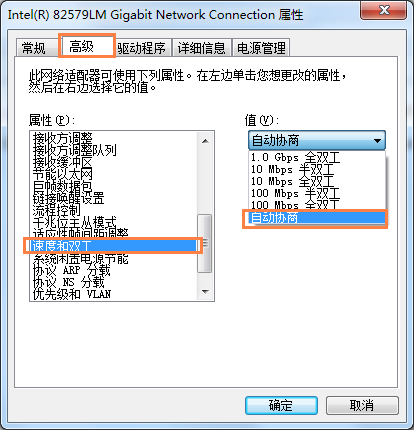Click the property list scrollbar thumb

click(205, 243)
